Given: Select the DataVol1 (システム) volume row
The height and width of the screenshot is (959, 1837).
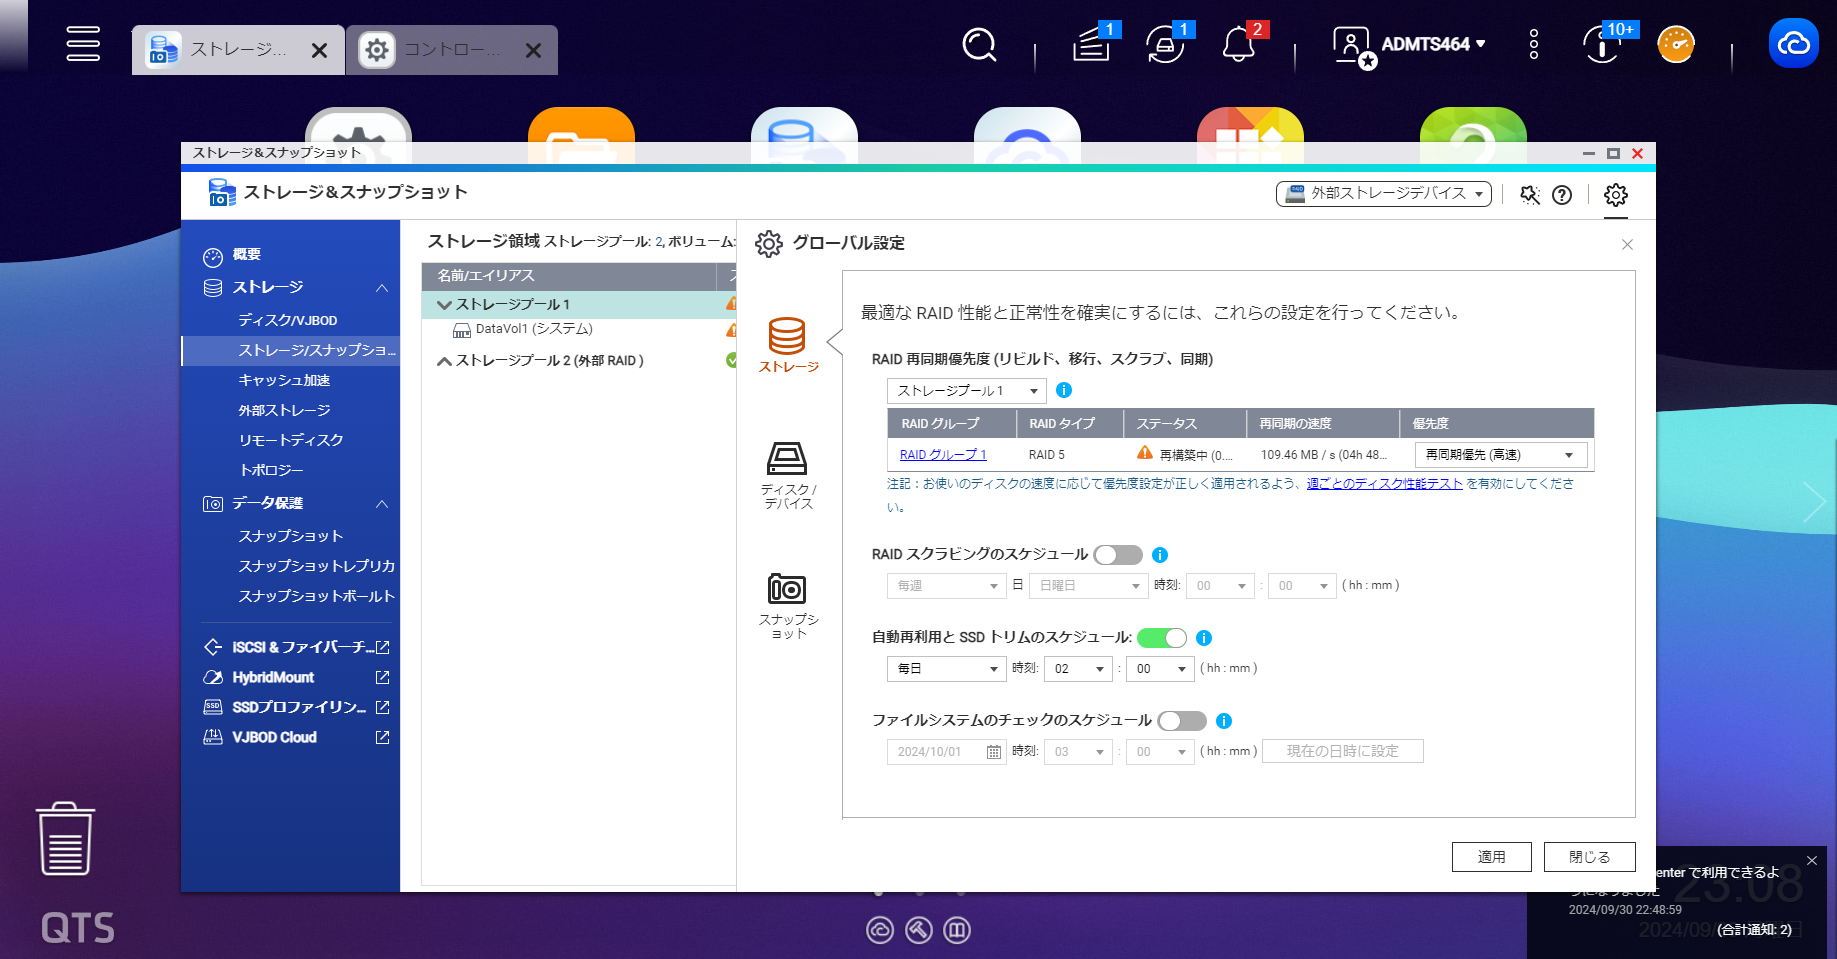Looking at the screenshot, I should 579,329.
